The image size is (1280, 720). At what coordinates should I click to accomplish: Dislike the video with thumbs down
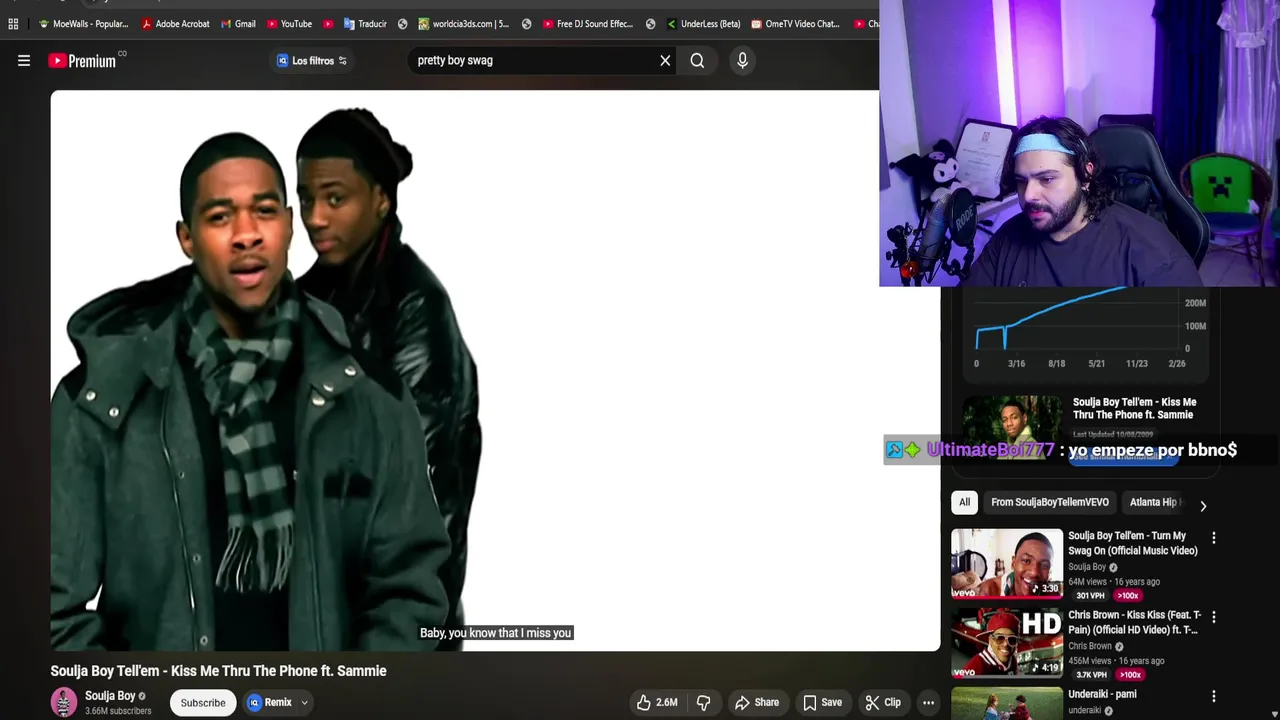703,702
